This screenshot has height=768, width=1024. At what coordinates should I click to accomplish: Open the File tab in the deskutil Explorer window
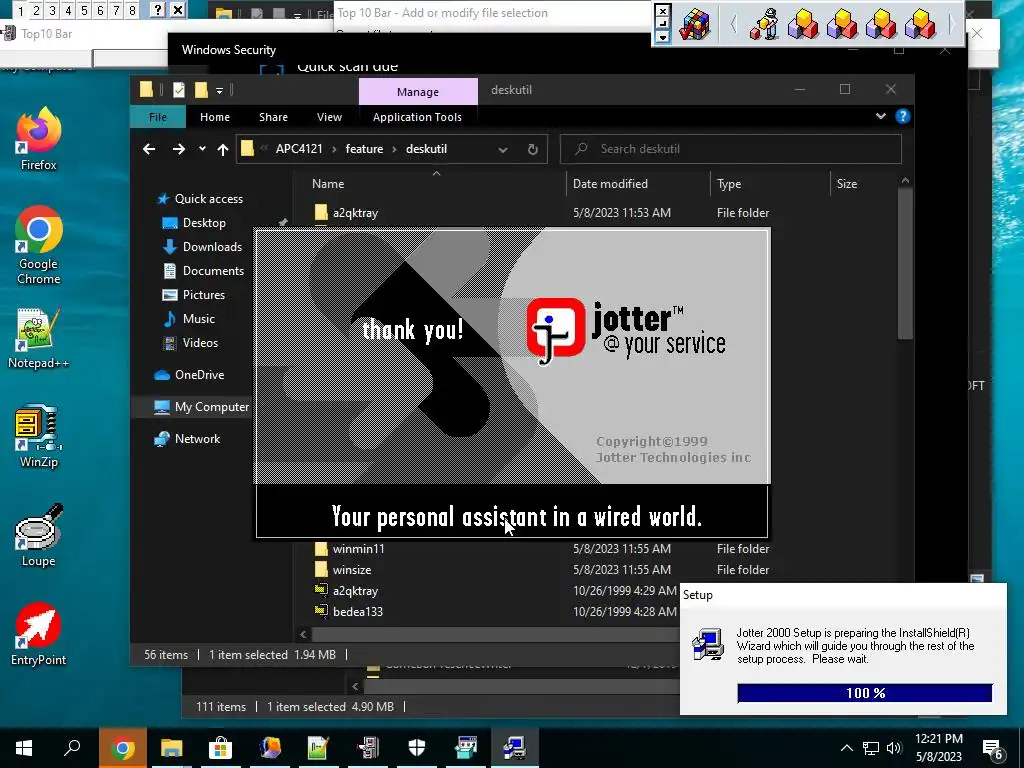tap(157, 117)
